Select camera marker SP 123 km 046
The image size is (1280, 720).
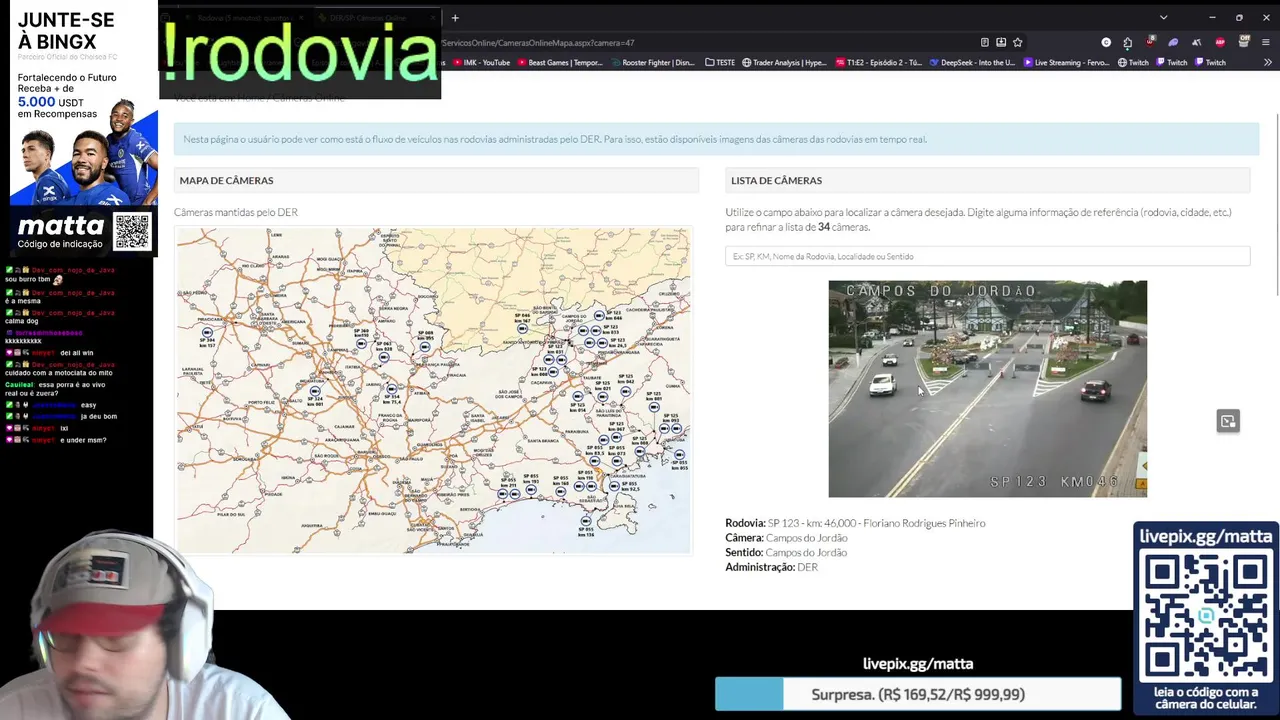(599, 315)
